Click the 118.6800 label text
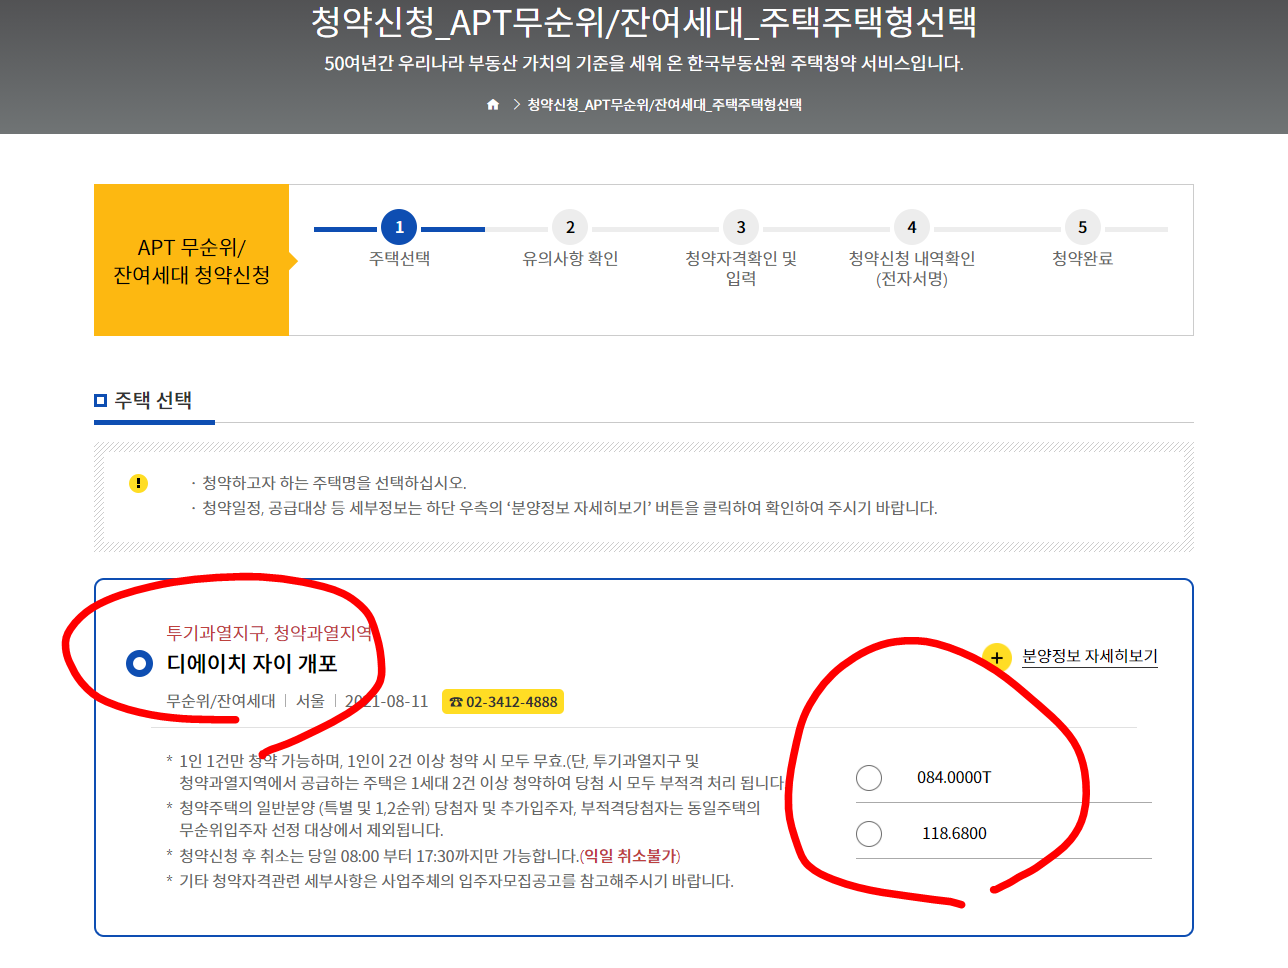This screenshot has width=1288, height=968. [954, 833]
